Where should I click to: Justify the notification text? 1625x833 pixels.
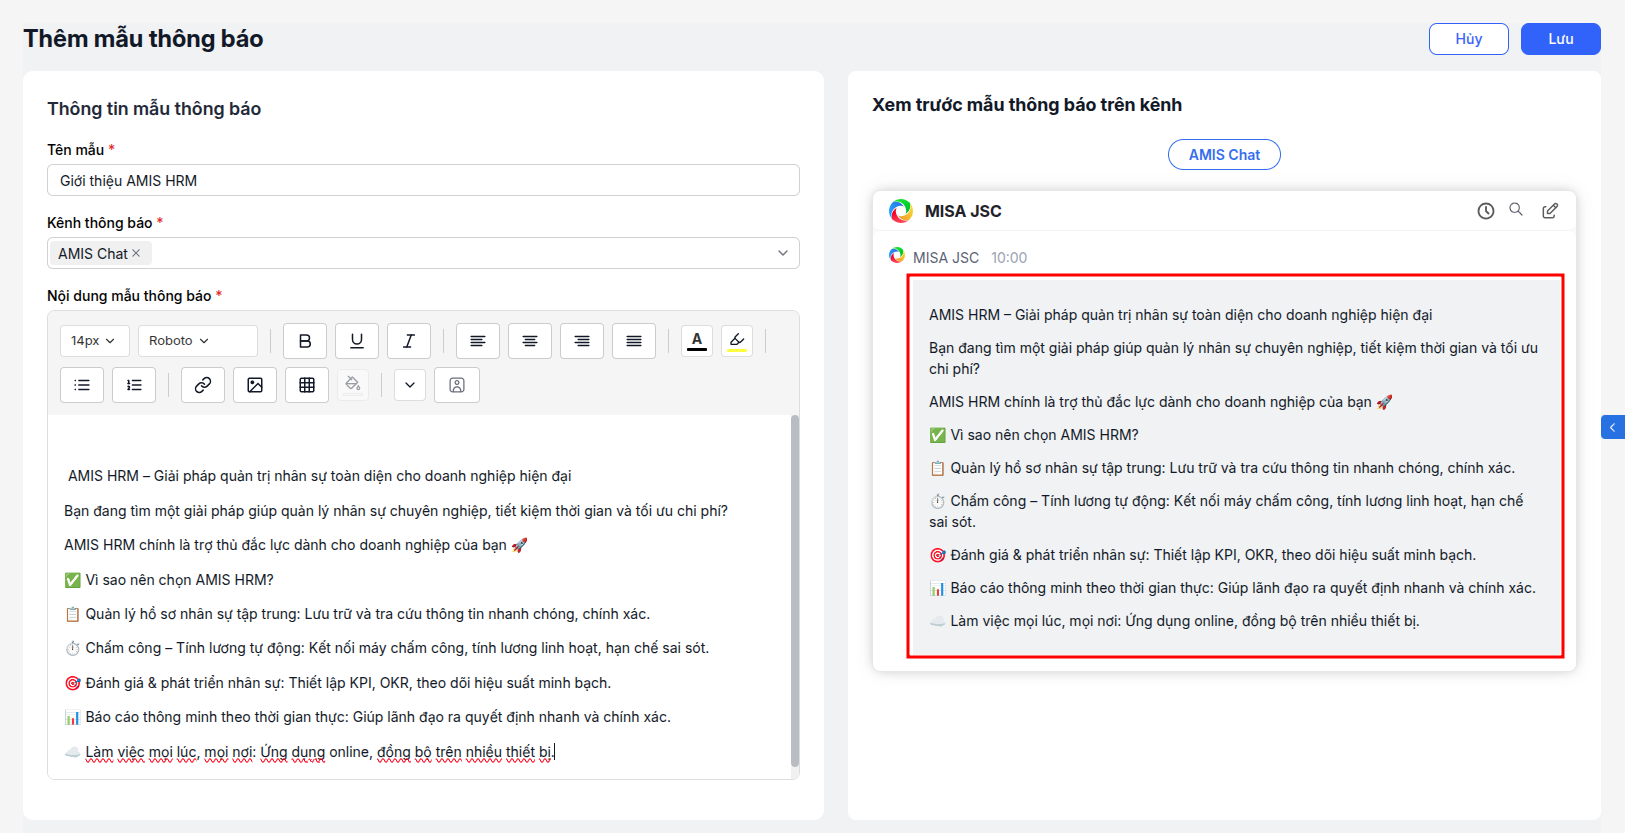pyautogui.click(x=634, y=341)
